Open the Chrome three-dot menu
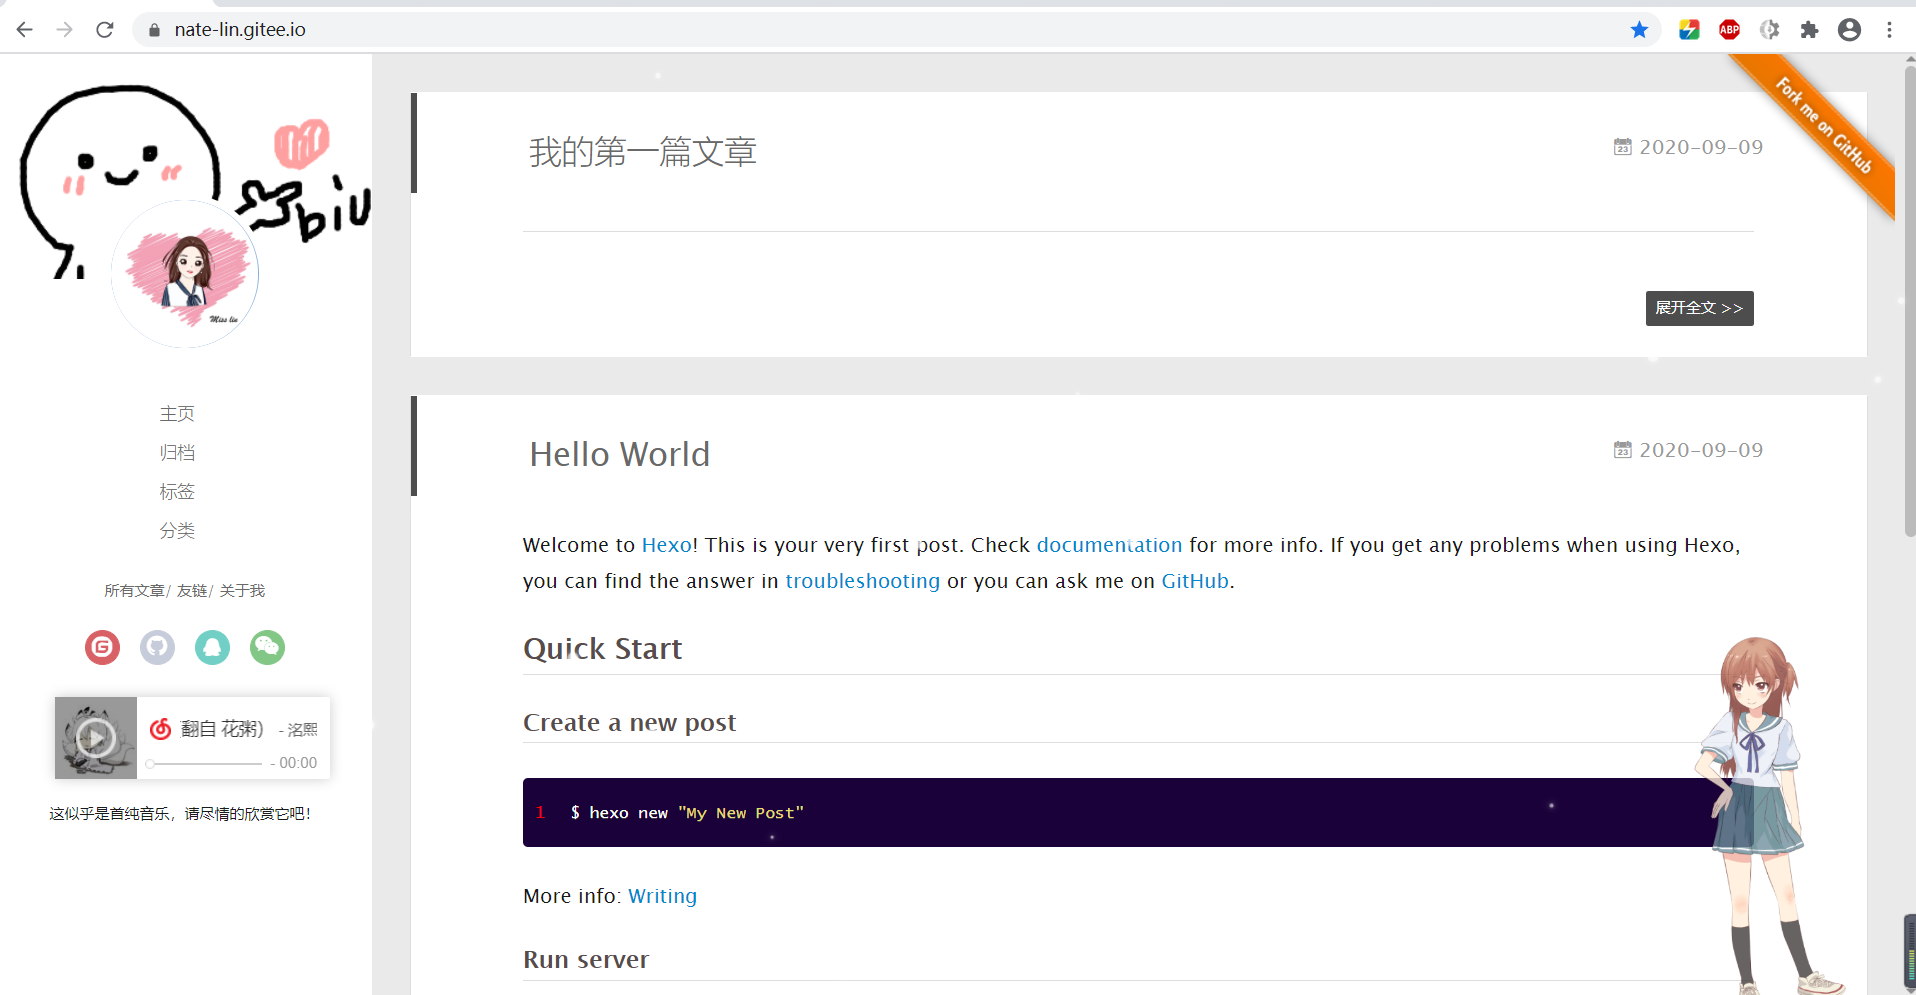Viewport: 1916px width, 995px height. [x=1889, y=30]
